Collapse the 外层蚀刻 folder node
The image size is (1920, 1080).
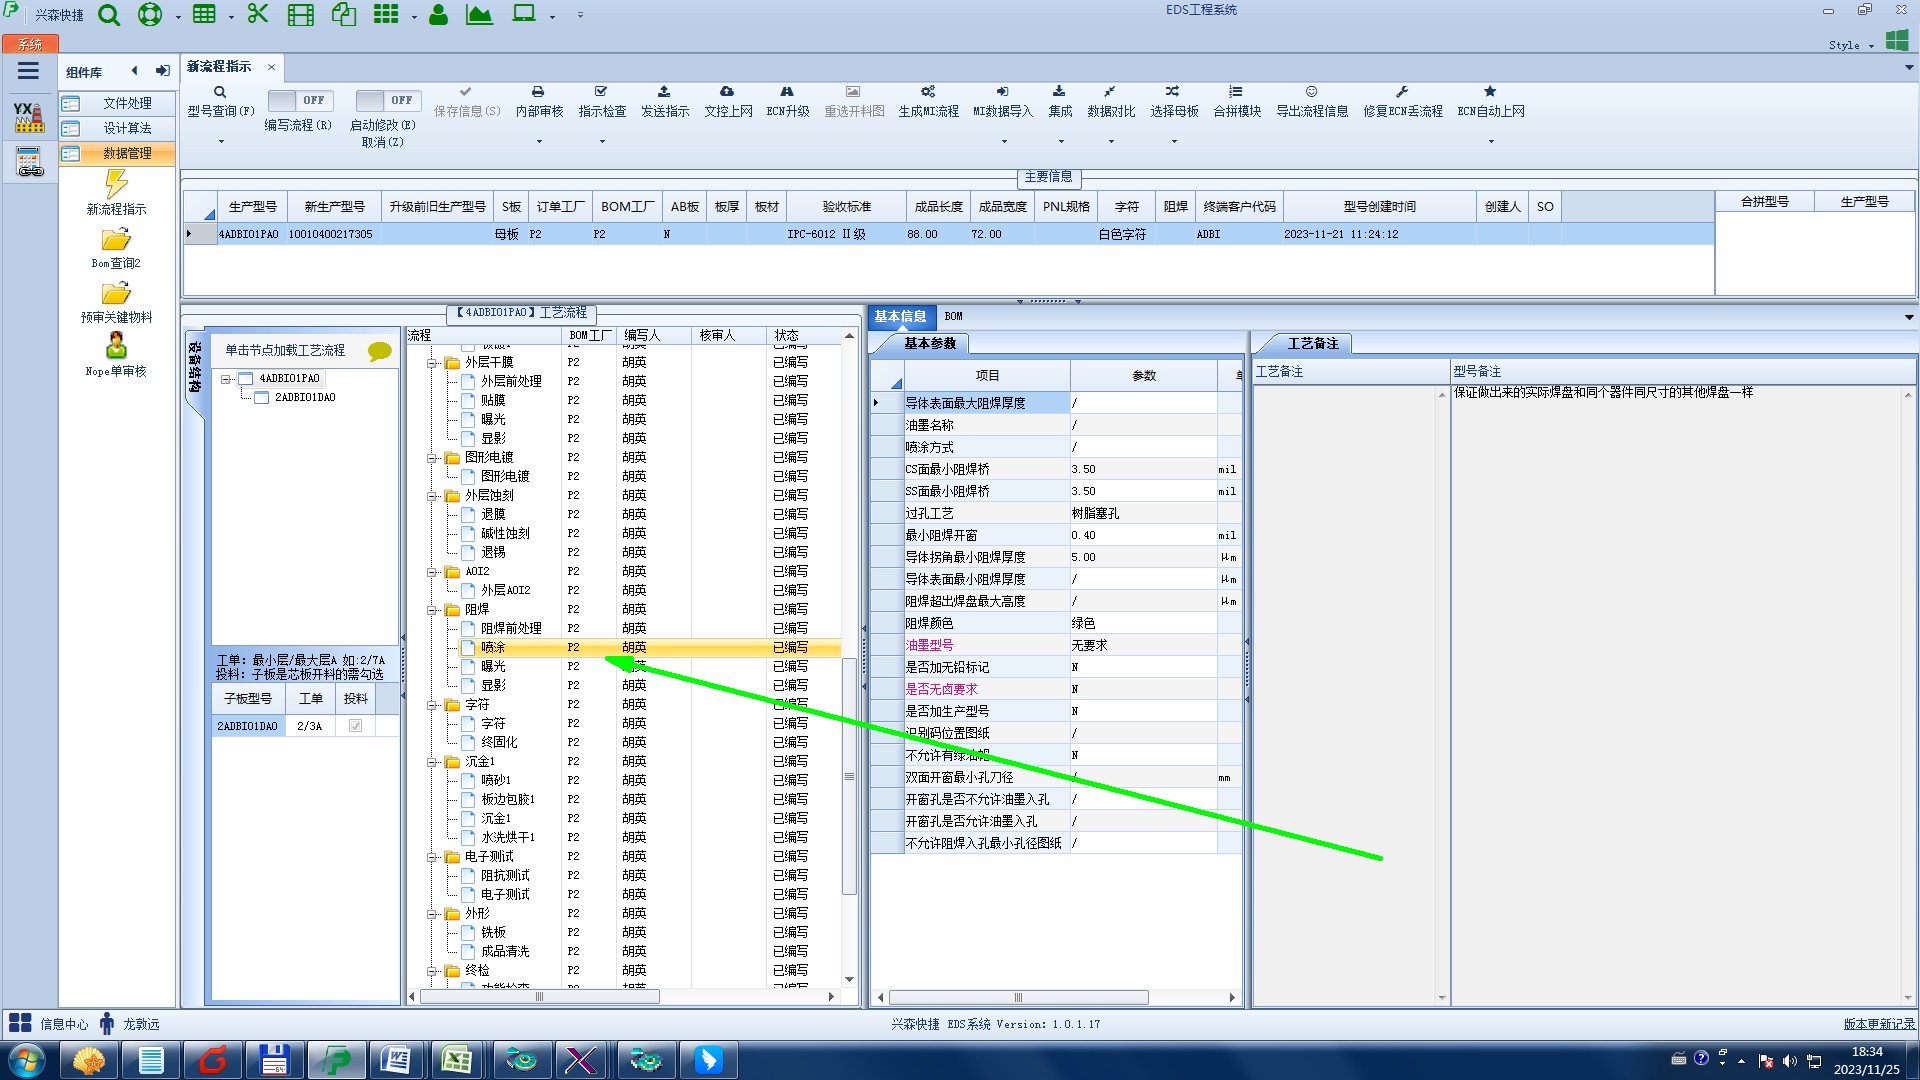coord(432,496)
